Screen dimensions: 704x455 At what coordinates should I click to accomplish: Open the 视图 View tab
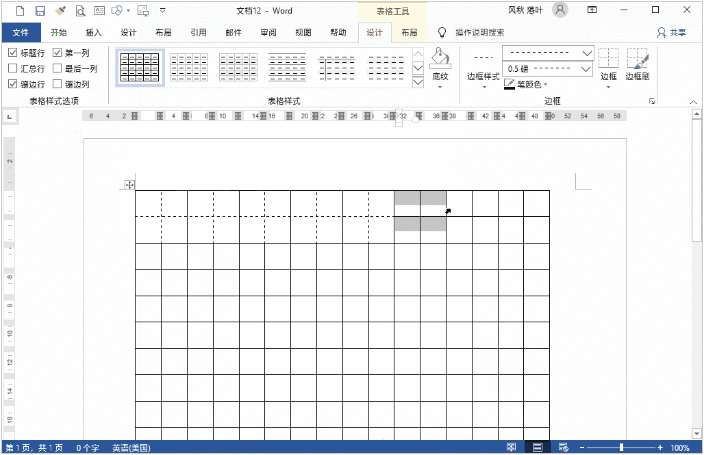click(303, 32)
